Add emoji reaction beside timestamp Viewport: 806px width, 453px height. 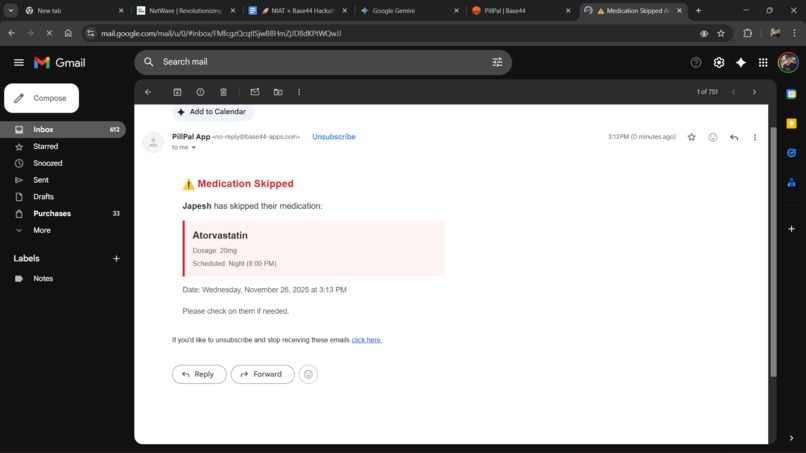point(712,137)
